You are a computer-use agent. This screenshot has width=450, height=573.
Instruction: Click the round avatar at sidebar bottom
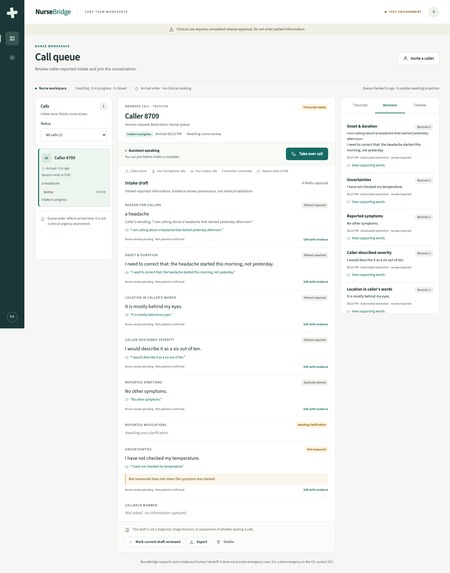tap(12, 316)
